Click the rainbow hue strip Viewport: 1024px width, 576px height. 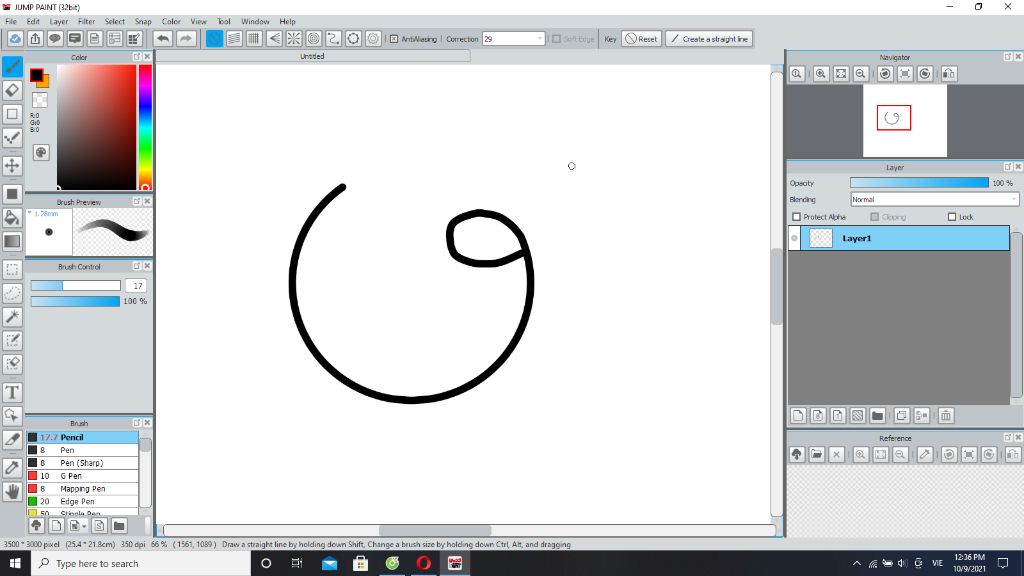[145, 127]
